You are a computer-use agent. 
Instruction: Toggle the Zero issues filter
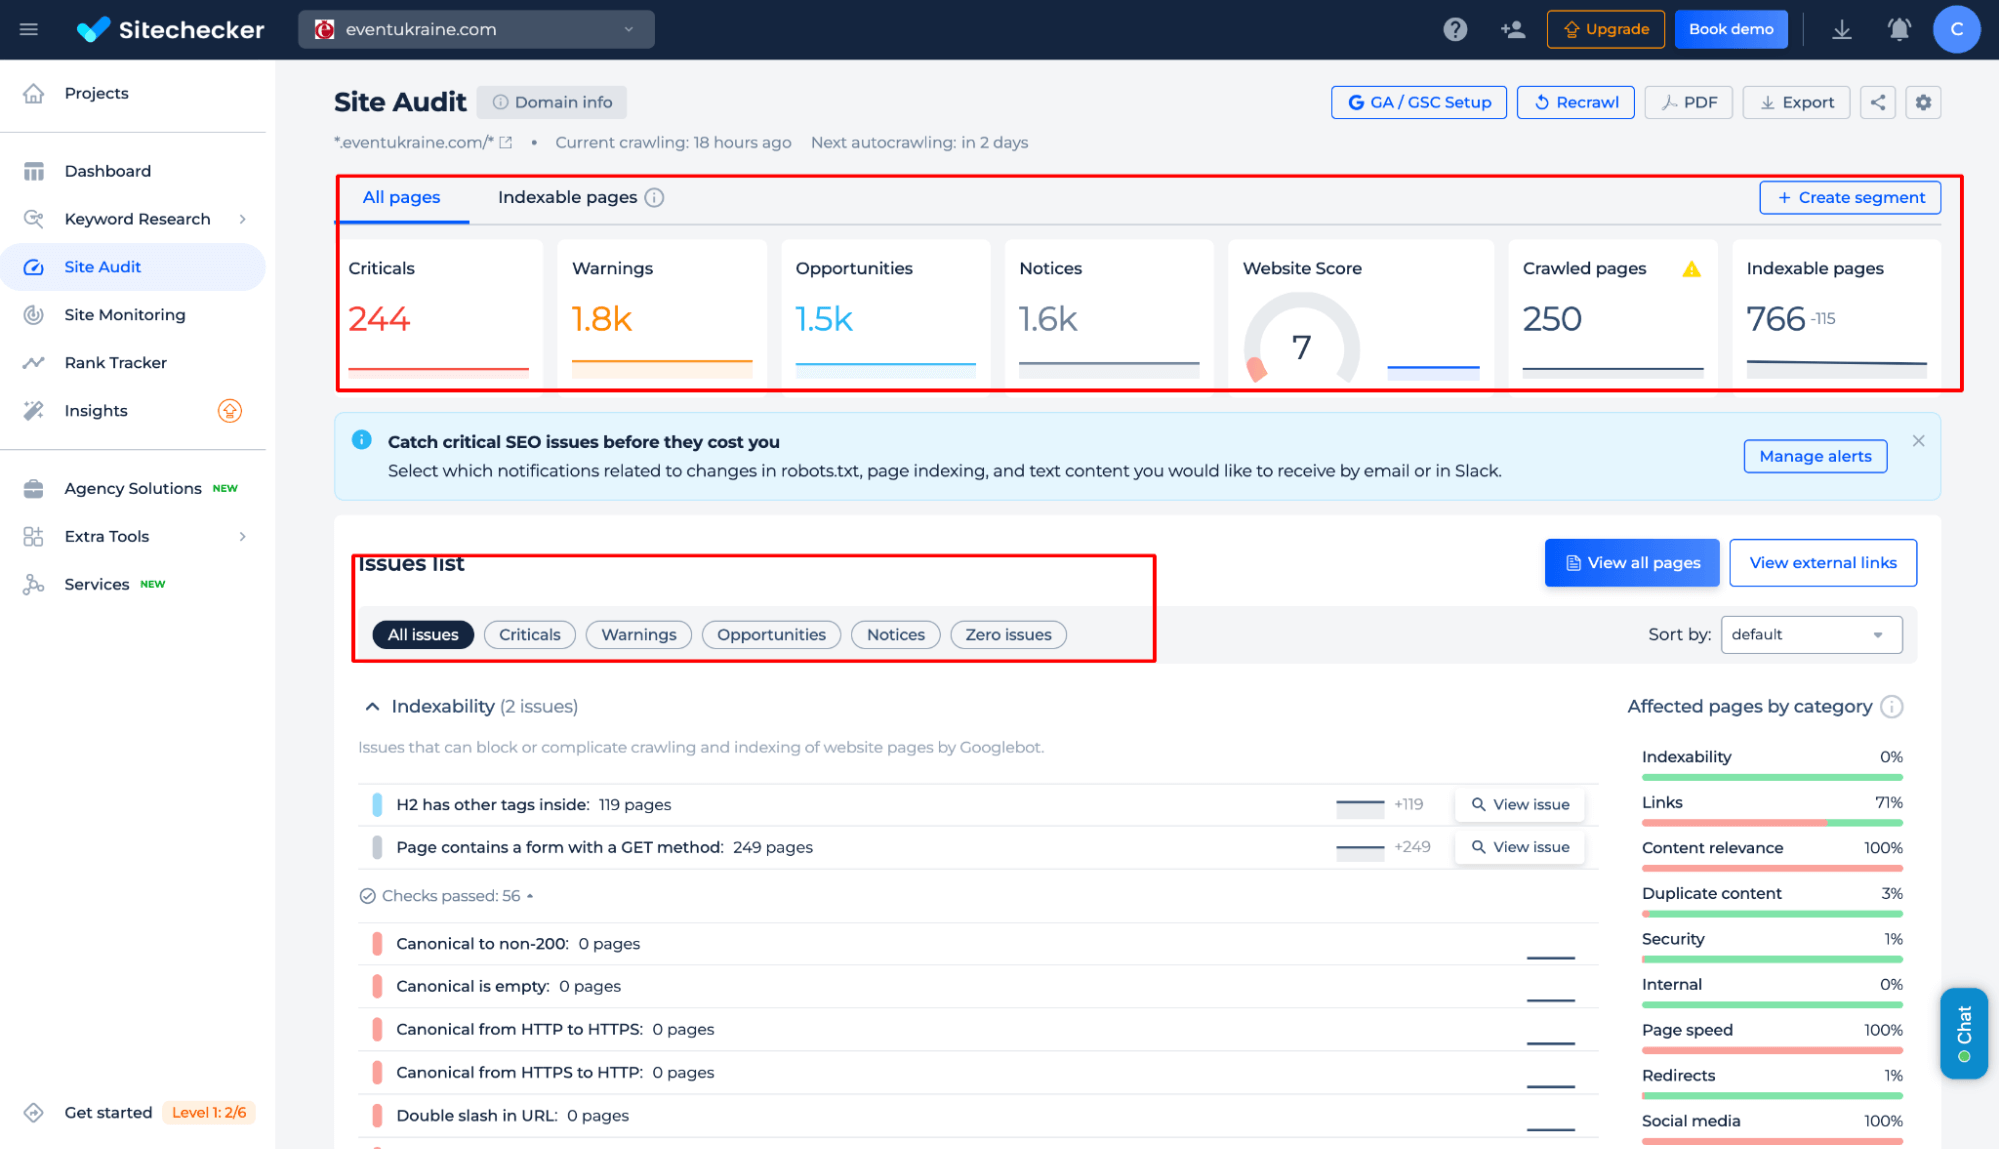tap(1009, 634)
